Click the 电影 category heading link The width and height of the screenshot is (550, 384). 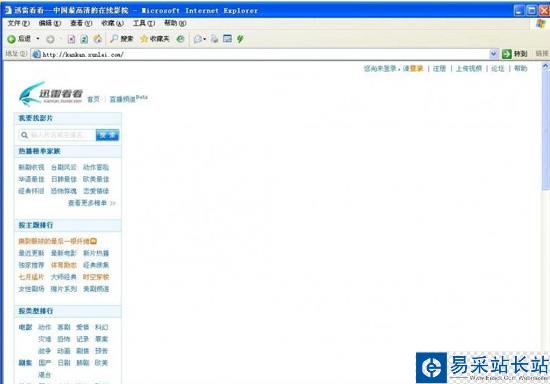click(x=25, y=327)
